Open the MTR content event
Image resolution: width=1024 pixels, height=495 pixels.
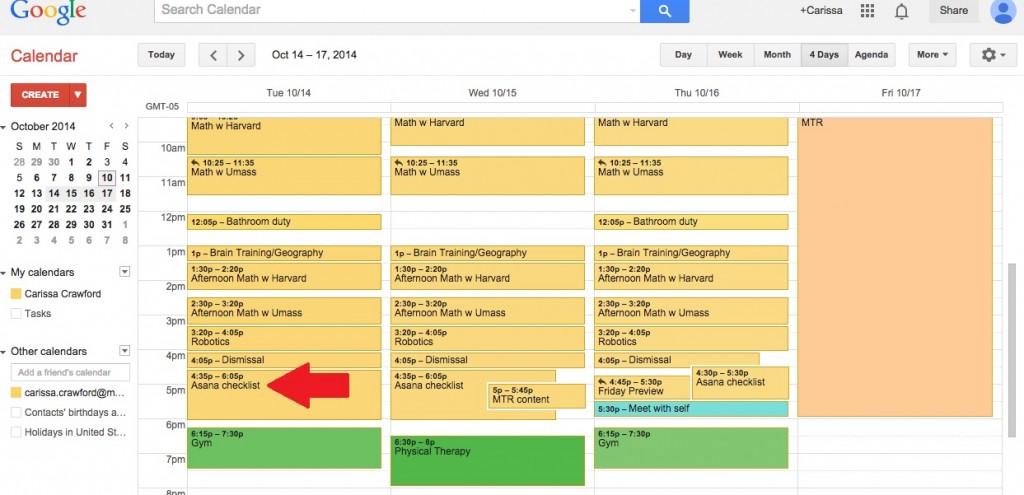(x=536, y=396)
